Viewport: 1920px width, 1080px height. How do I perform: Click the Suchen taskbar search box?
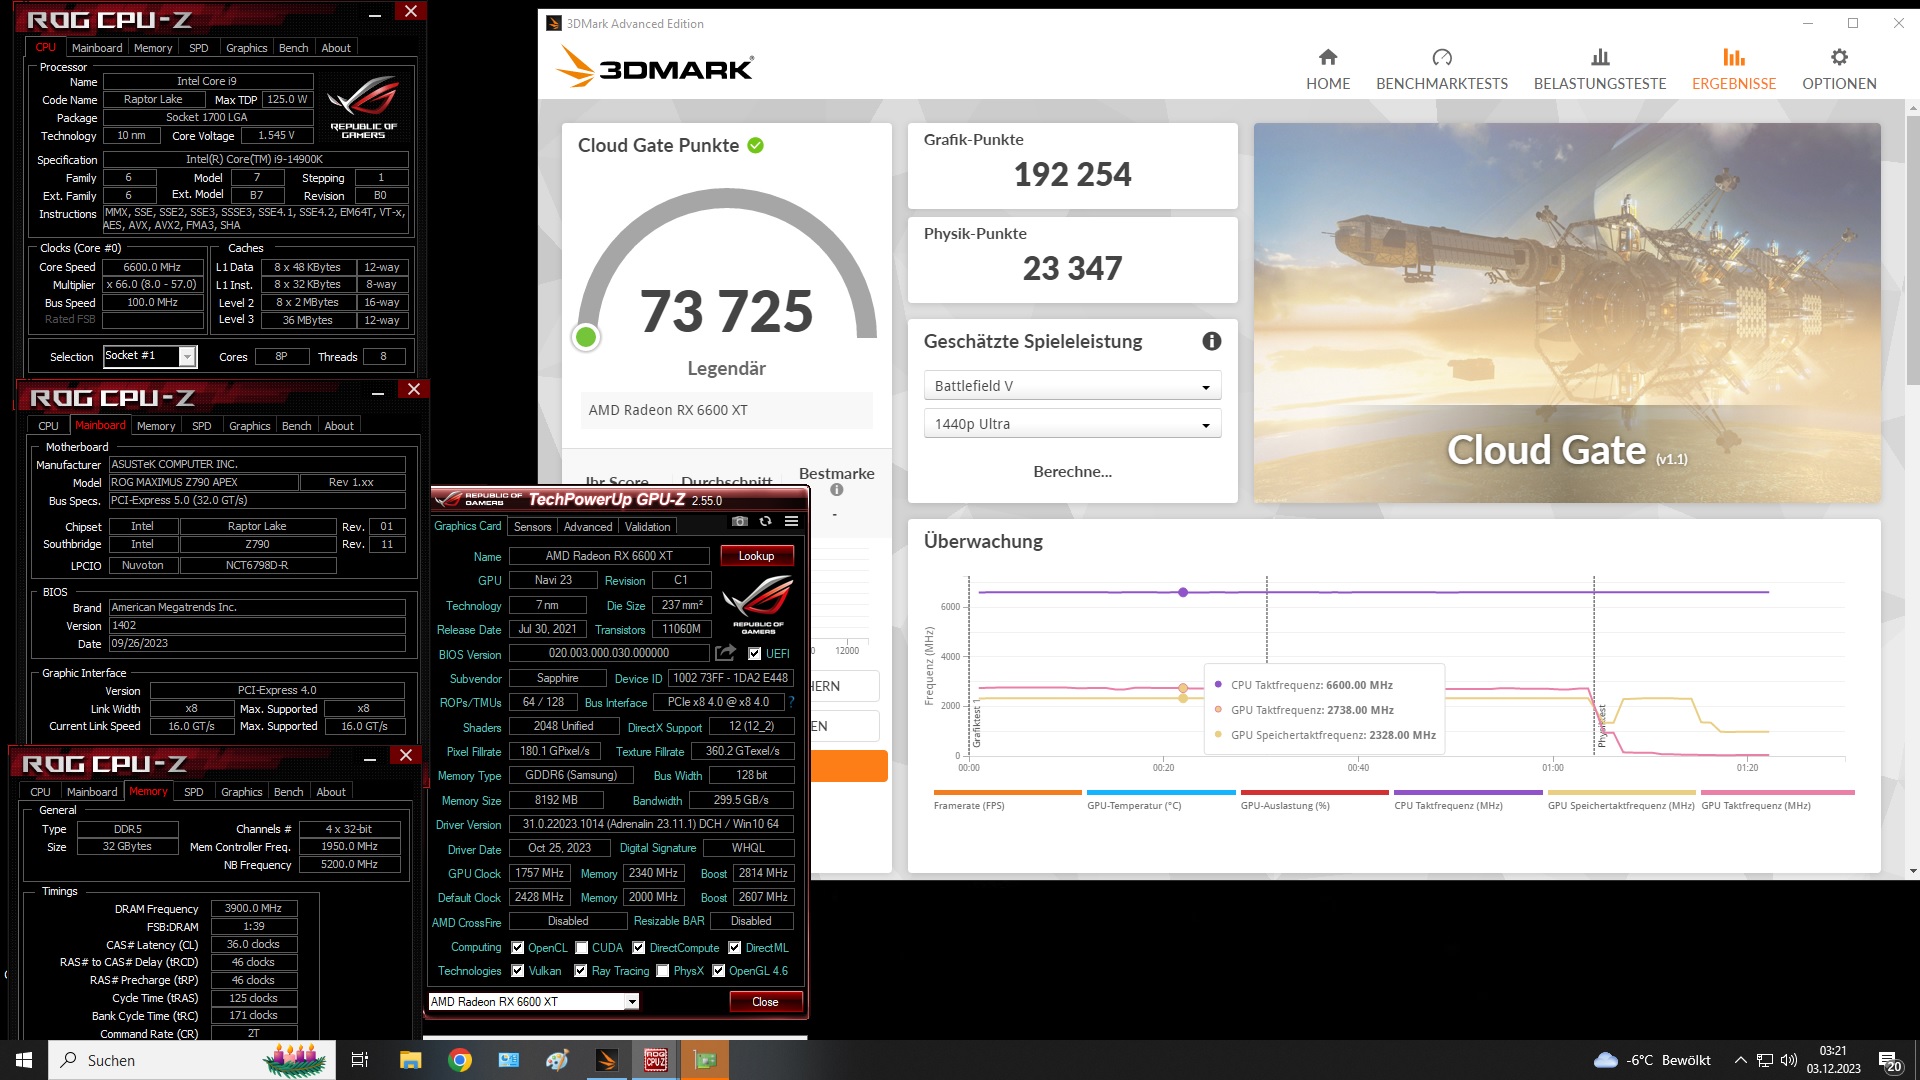coord(192,1060)
